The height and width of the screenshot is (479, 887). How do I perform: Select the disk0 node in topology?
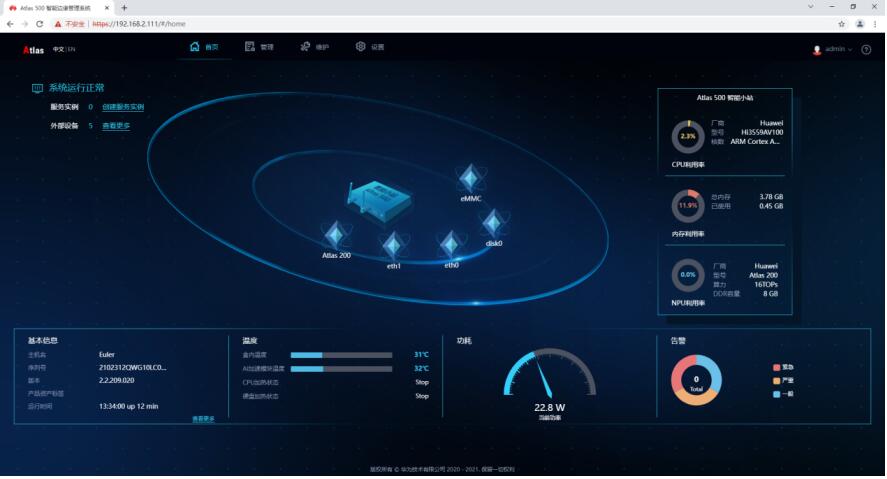tap(493, 227)
